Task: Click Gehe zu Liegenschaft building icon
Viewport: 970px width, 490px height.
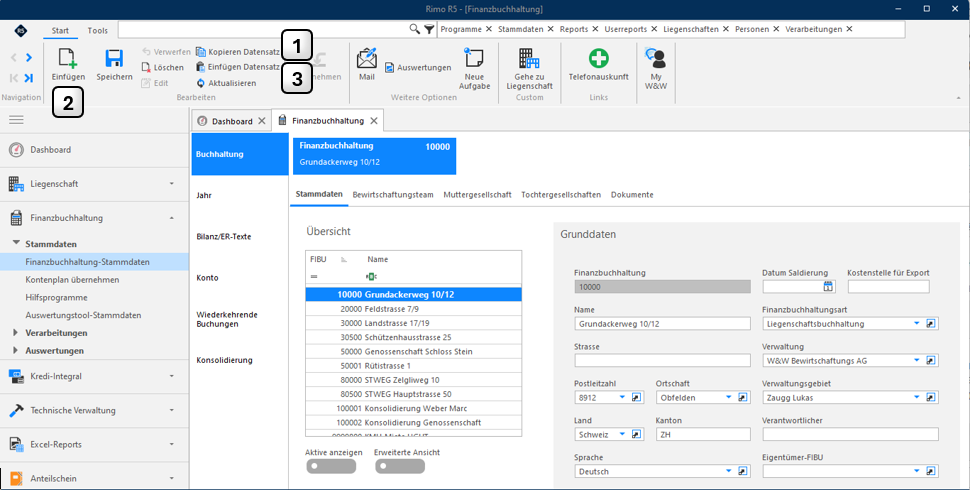Action: click(x=529, y=58)
